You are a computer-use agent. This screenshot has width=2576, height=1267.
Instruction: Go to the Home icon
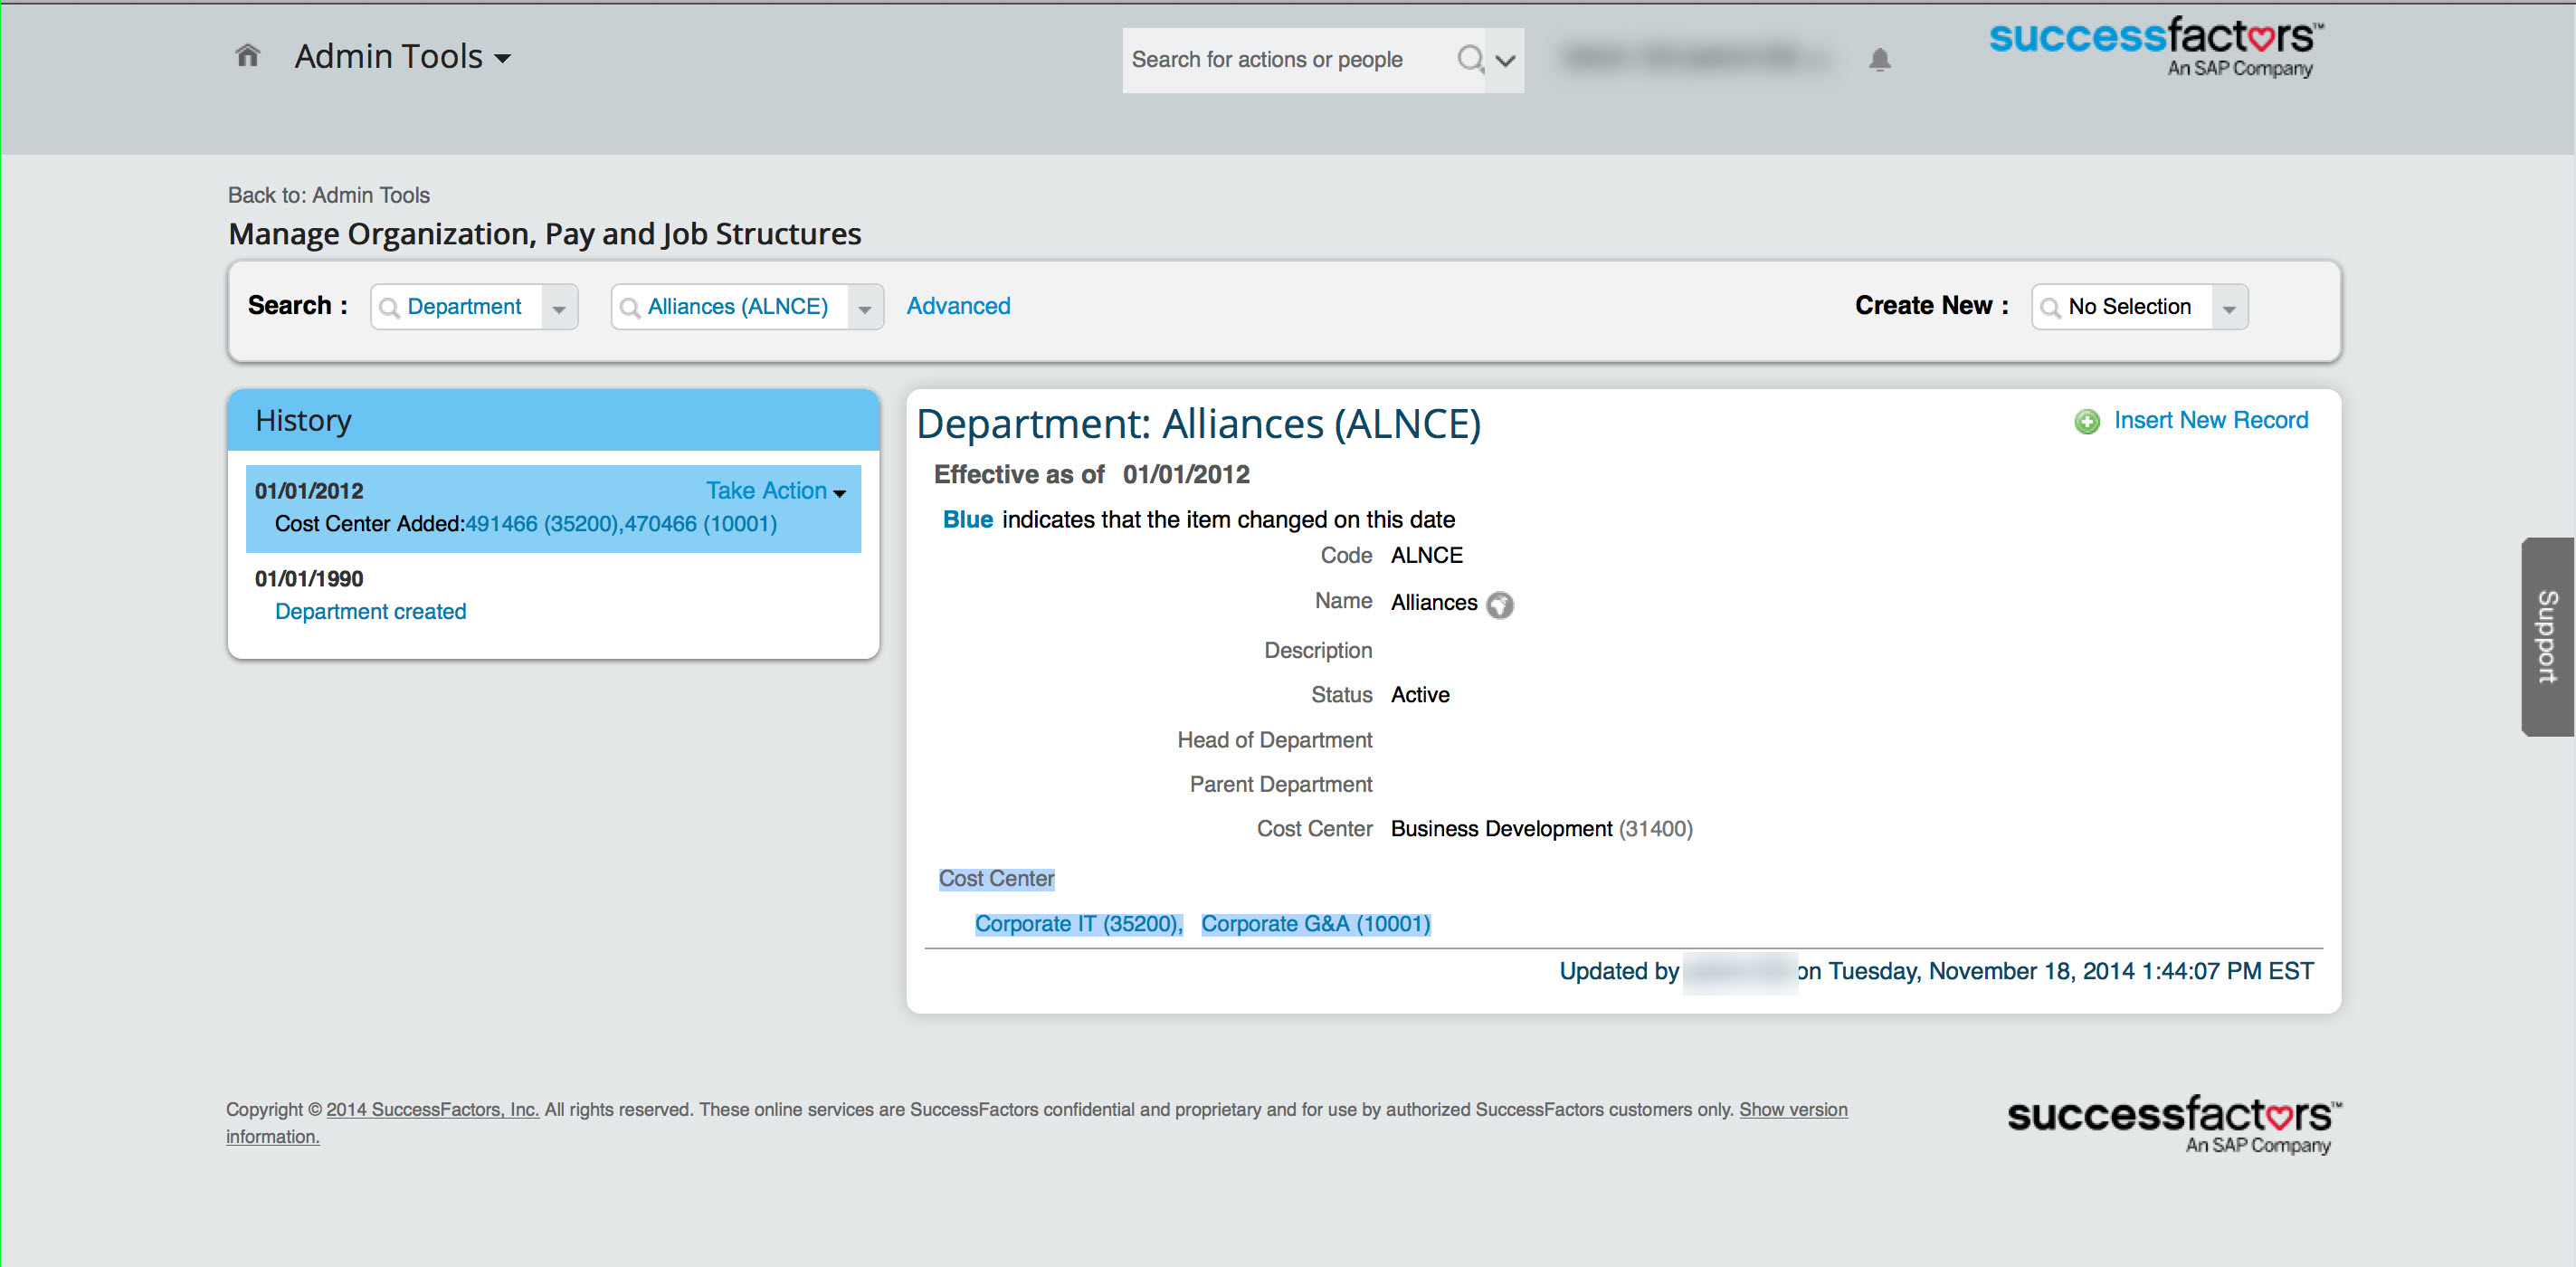pyautogui.click(x=247, y=56)
